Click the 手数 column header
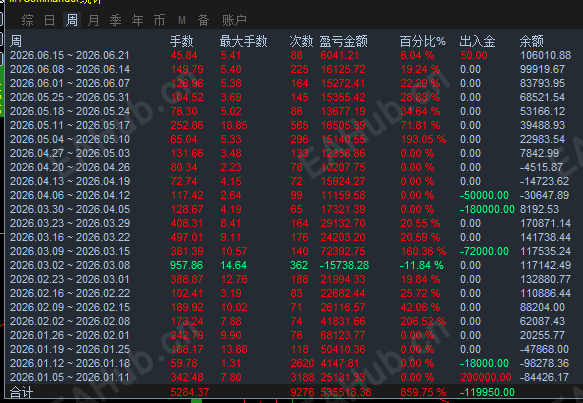 click(x=181, y=41)
